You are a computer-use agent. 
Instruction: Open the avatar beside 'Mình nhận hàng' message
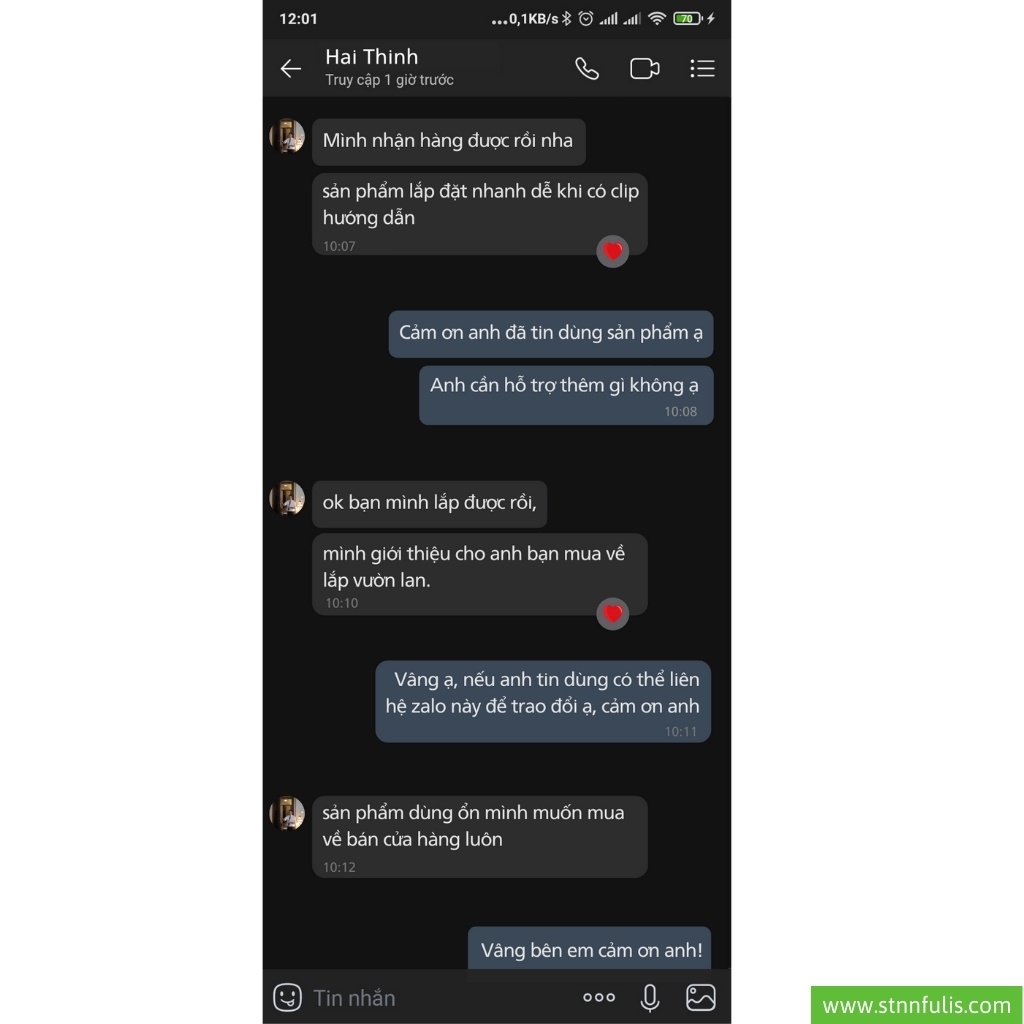point(287,136)
